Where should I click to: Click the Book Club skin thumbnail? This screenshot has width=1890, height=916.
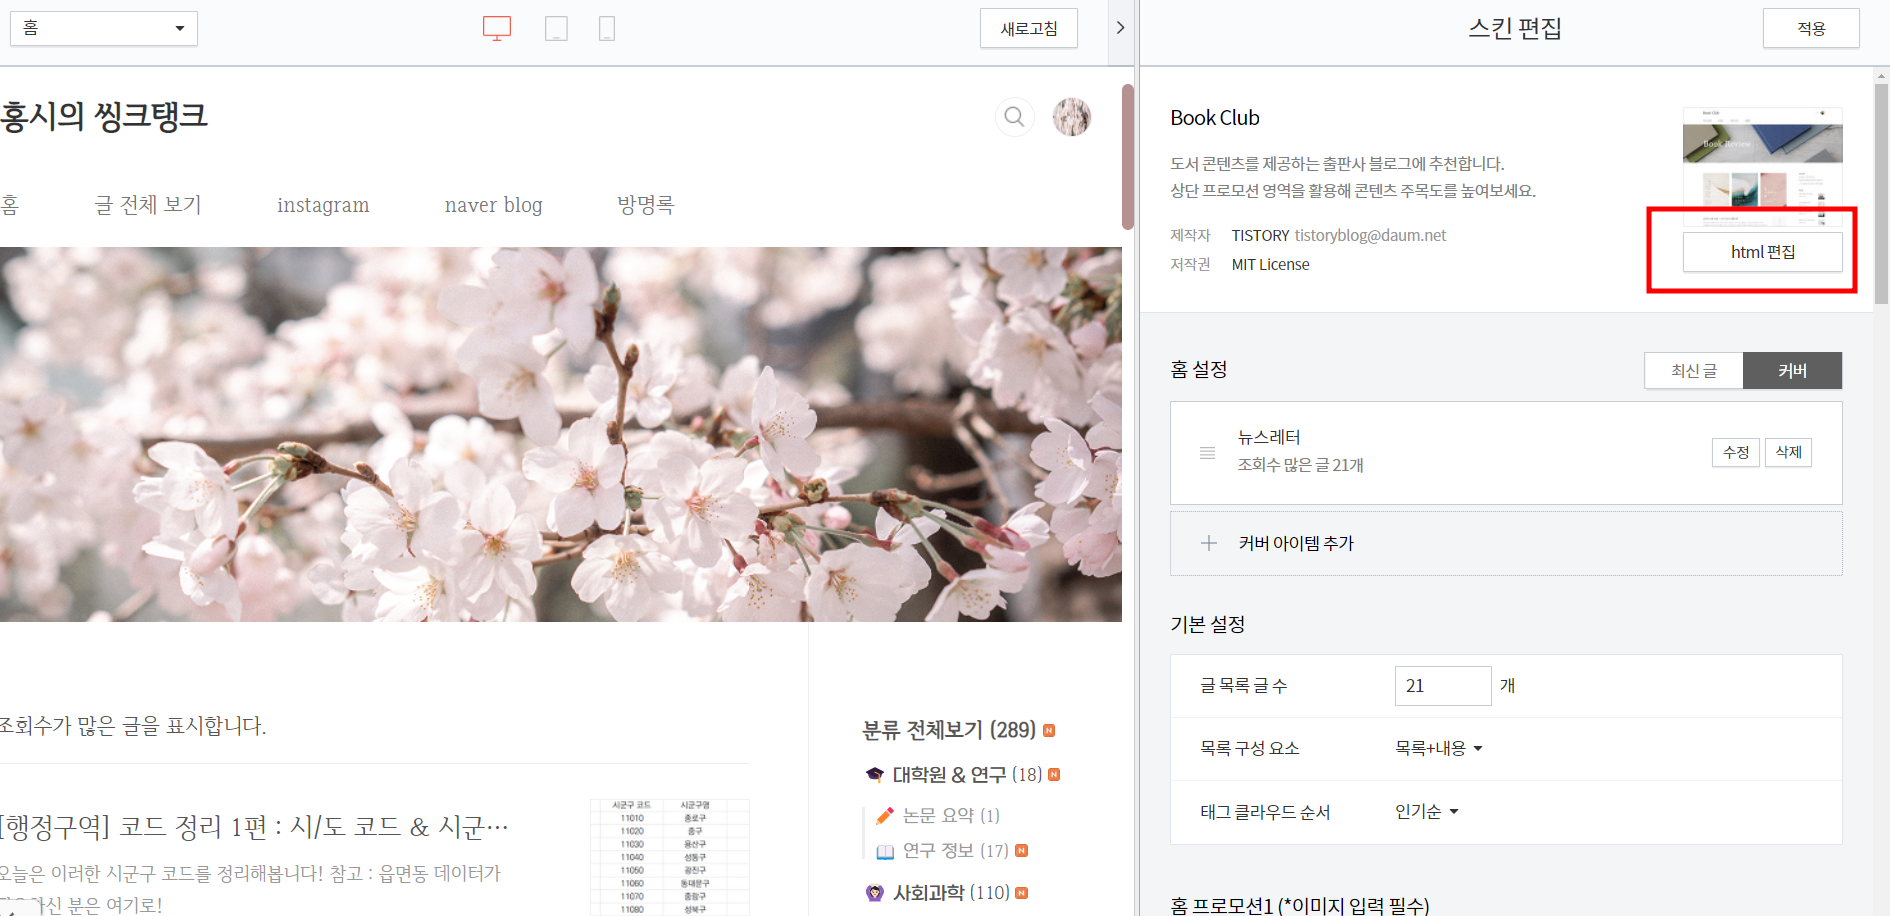(1763, 166)
